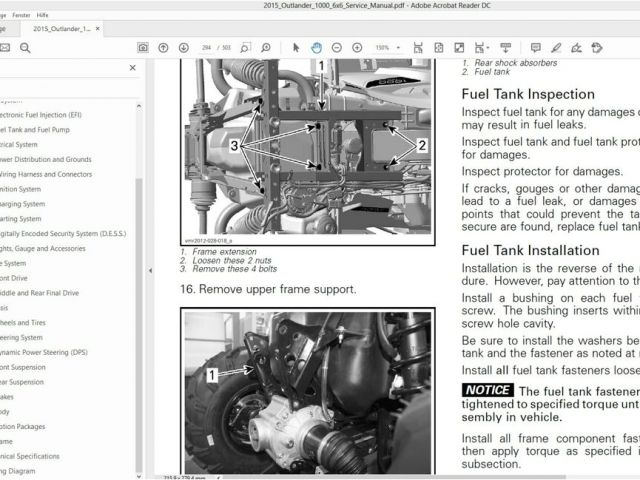Click the snapshot camera icon in toolbar
The image size is (640, 480).
143,47
